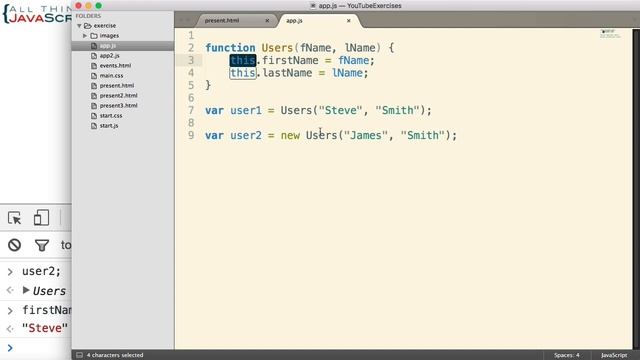Clear the console with the ban icon
640x360 pixels.
click(14, 245)
